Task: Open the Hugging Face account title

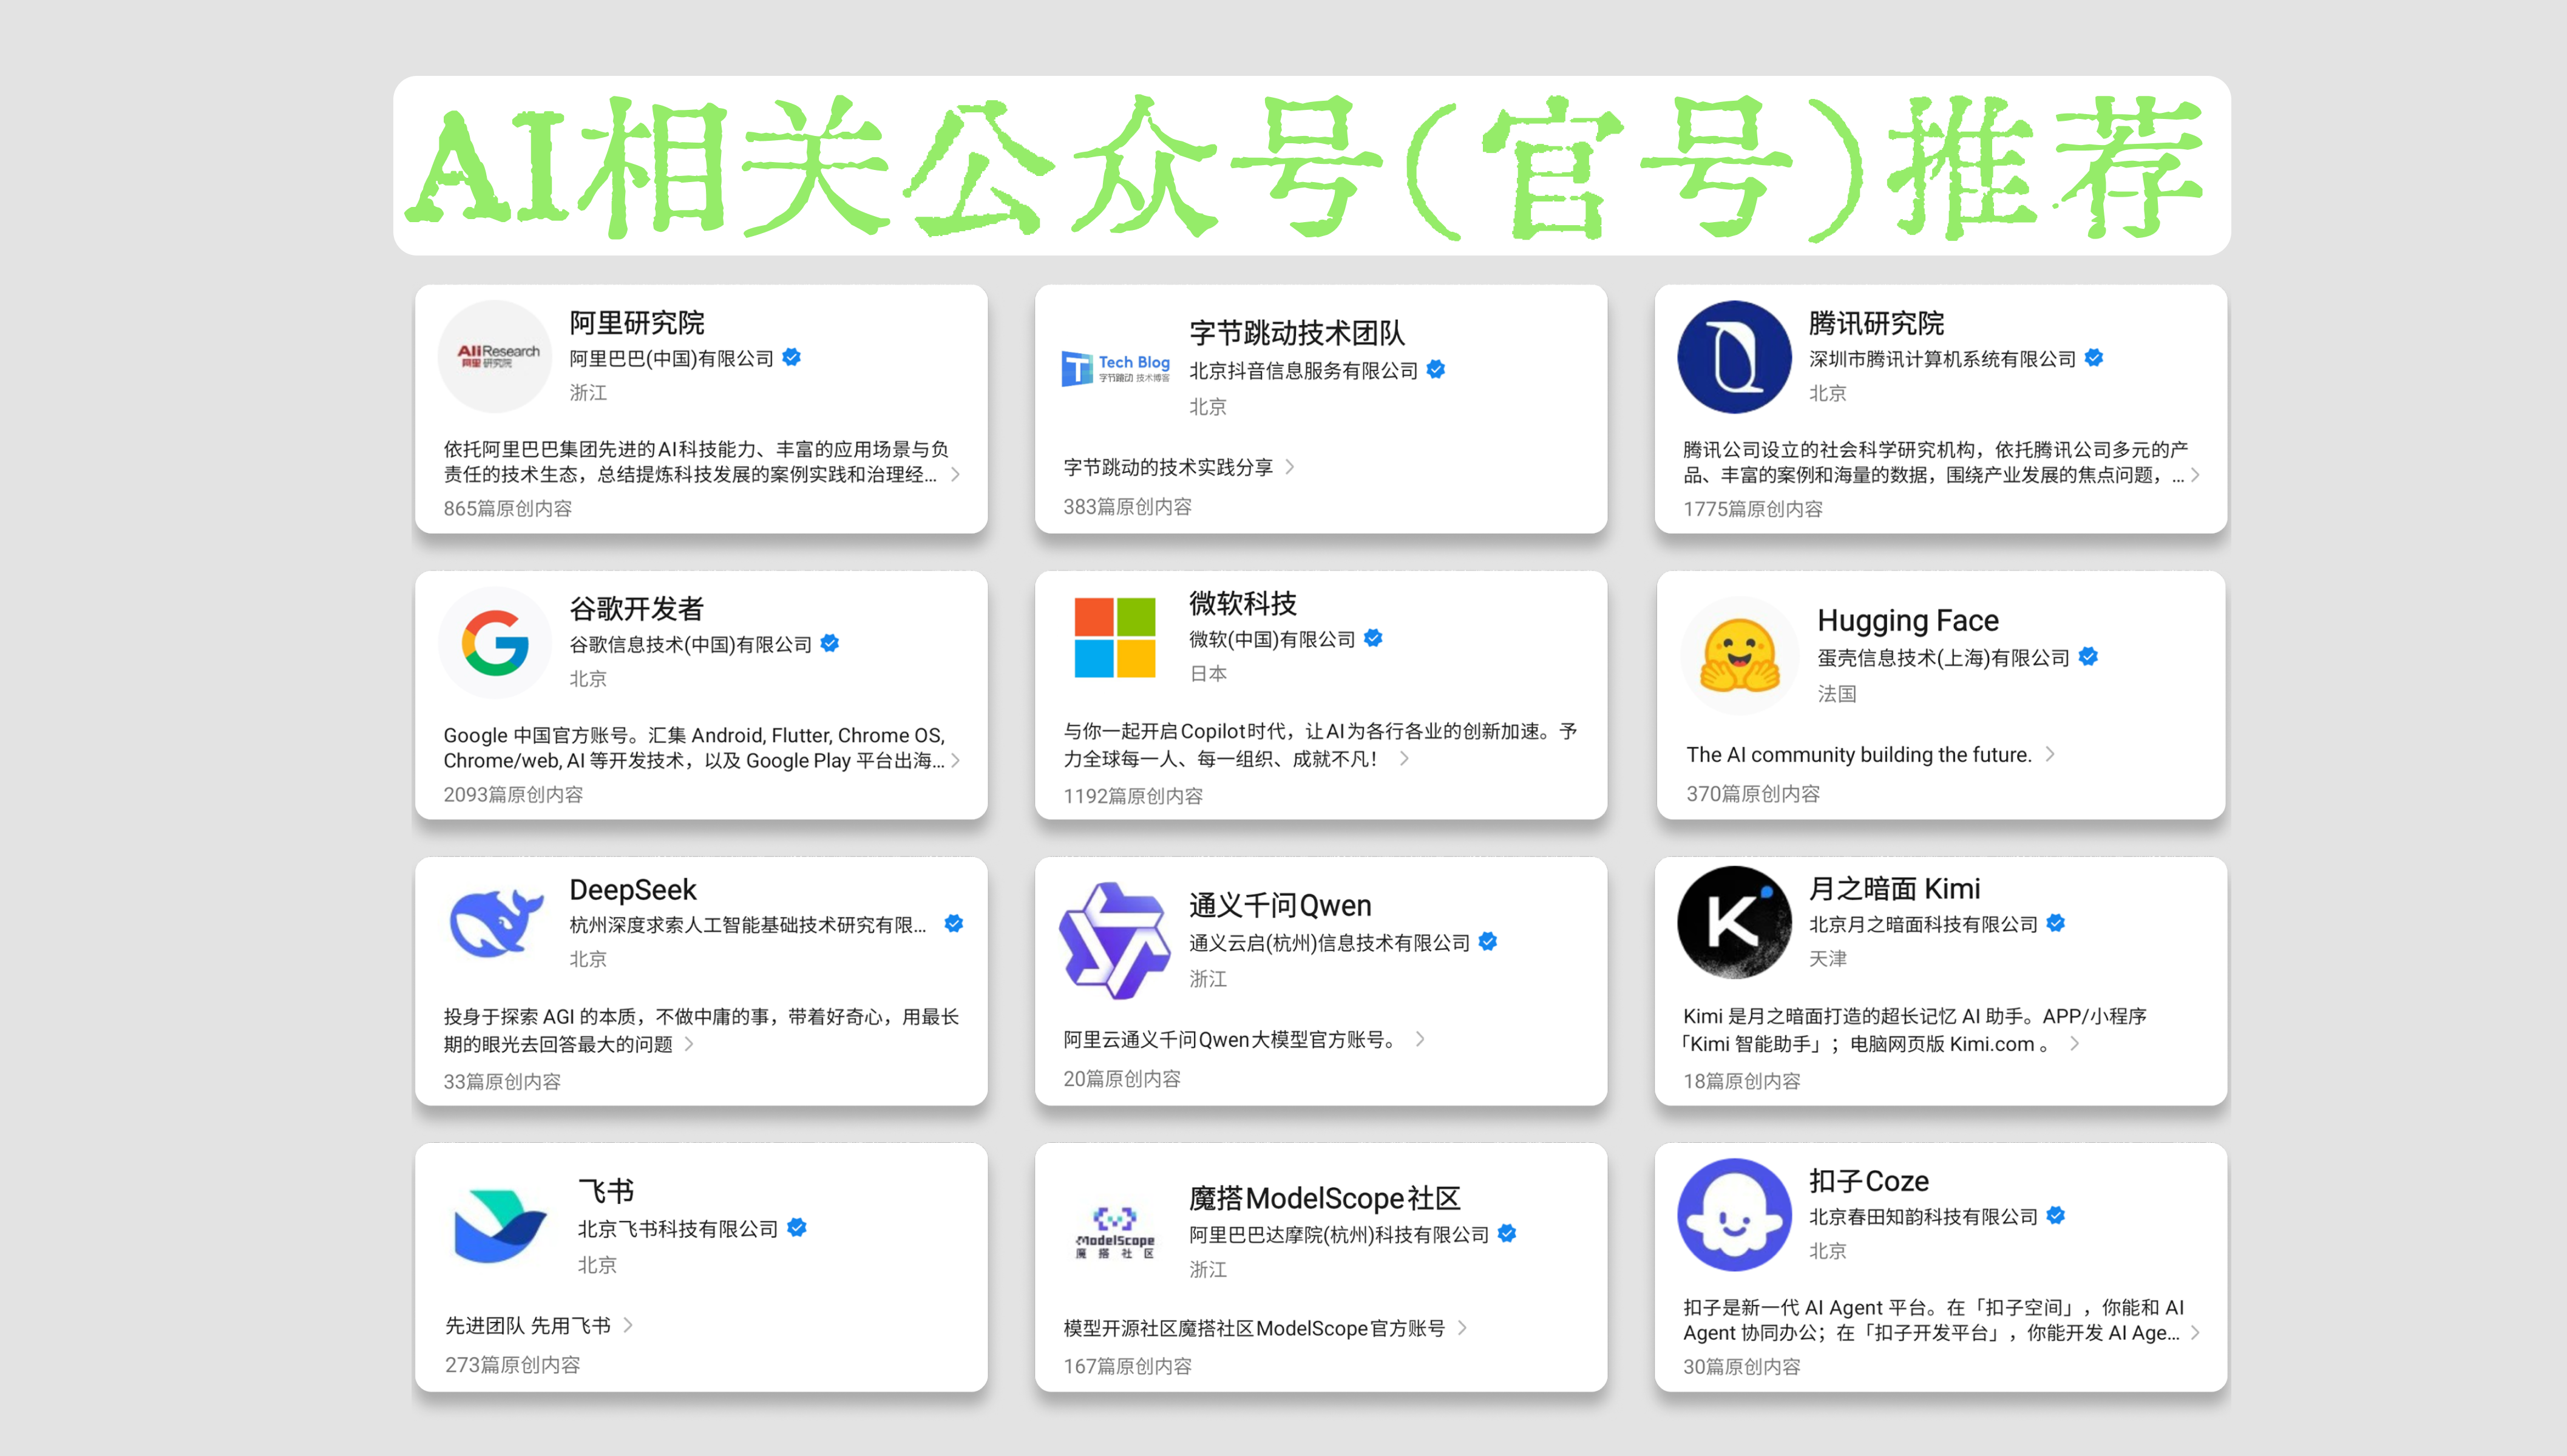Action: tap(1908, 620)
